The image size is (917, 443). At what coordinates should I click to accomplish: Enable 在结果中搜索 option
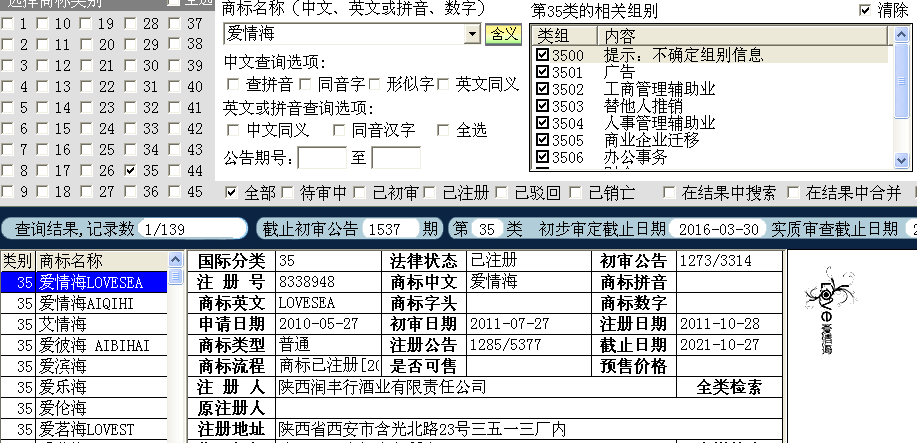[669, 192]
